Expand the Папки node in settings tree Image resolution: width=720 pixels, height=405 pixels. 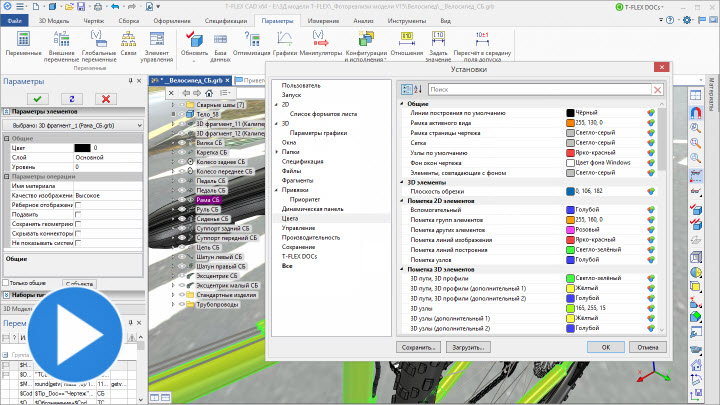[x=276, y=152]
